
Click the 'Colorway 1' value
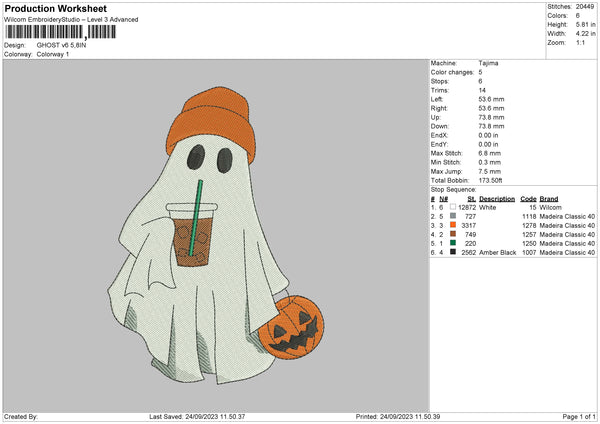53,54
